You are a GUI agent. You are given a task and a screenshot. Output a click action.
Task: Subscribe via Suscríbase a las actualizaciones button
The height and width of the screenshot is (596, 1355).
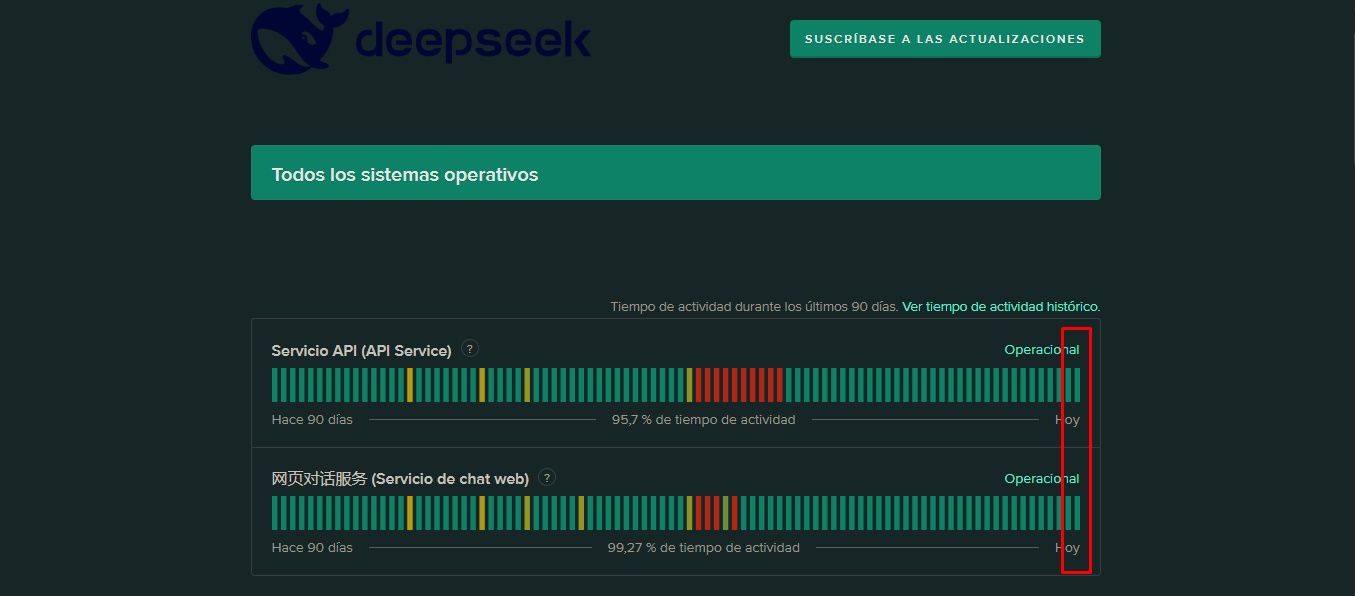[945, 39]
